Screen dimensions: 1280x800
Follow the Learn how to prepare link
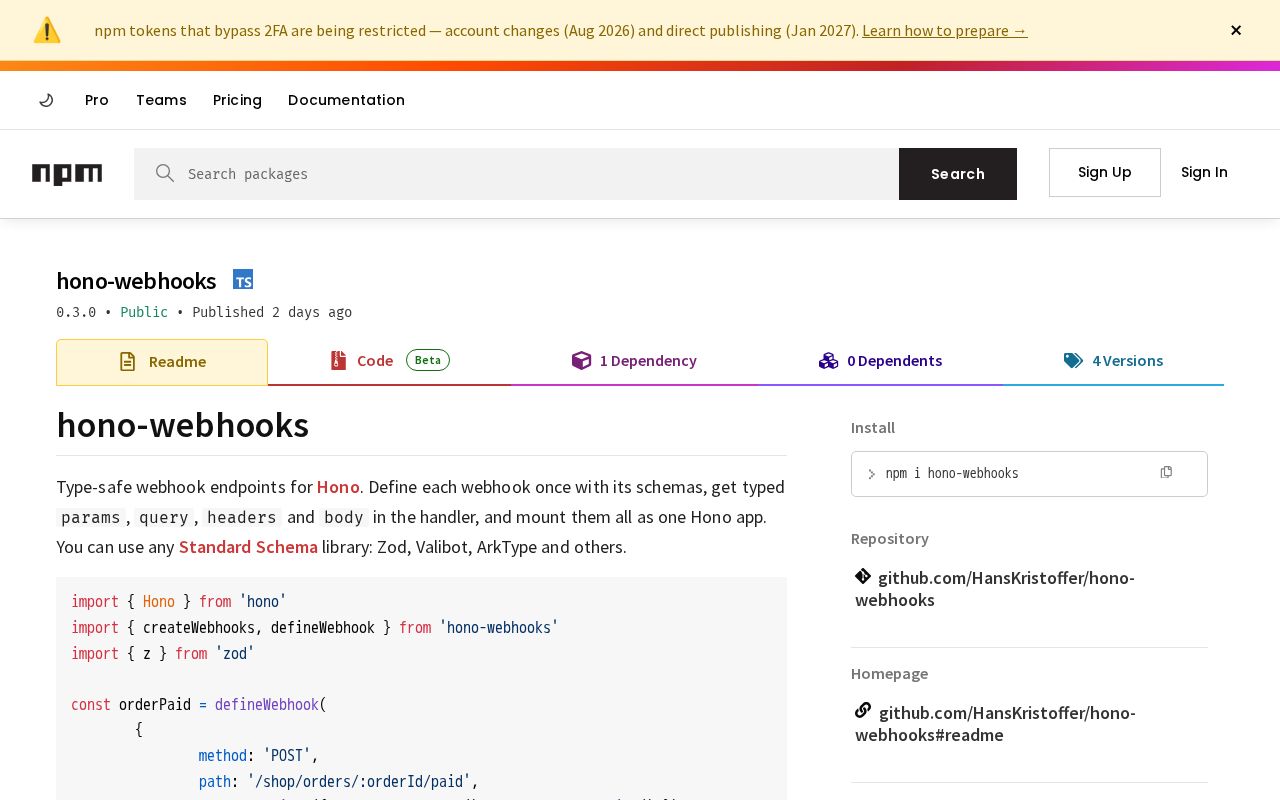[x=944, y=30]
